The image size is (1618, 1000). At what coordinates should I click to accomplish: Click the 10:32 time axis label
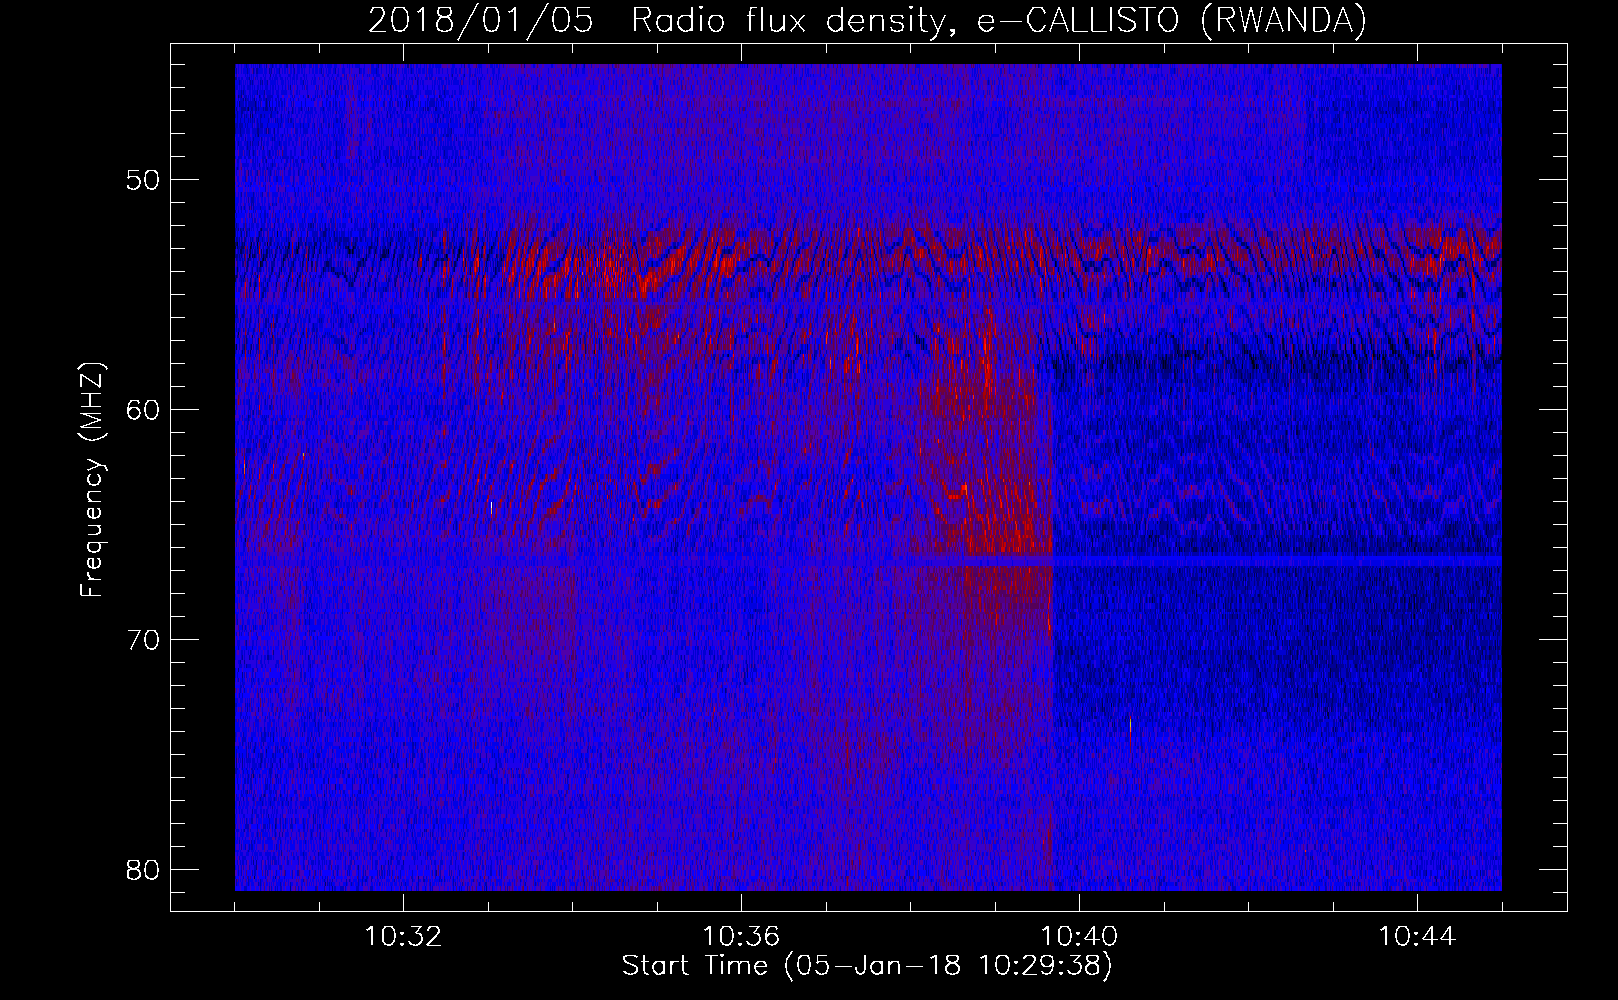pos(403,937)
